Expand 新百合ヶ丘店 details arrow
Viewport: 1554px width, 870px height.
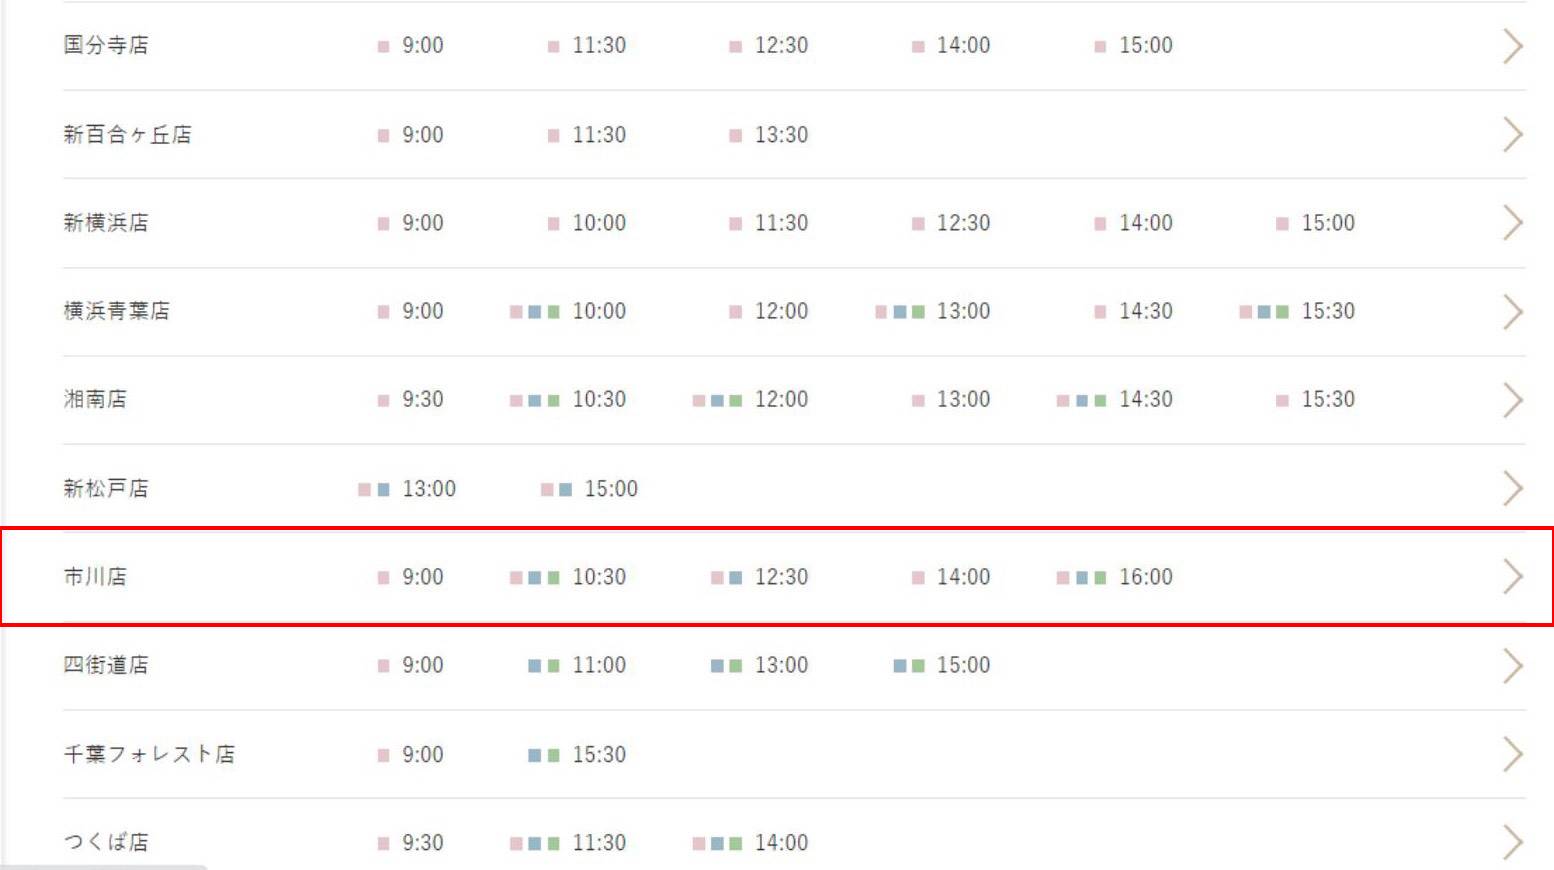click(1513, 135)
